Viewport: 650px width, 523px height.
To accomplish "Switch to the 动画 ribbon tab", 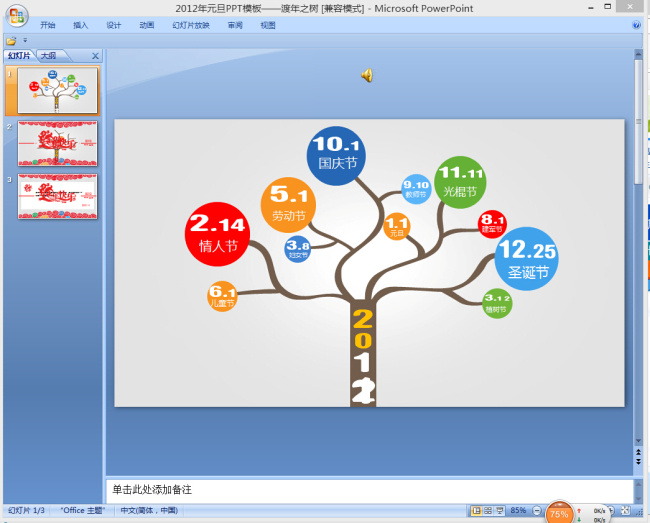I will pos(147,25).
